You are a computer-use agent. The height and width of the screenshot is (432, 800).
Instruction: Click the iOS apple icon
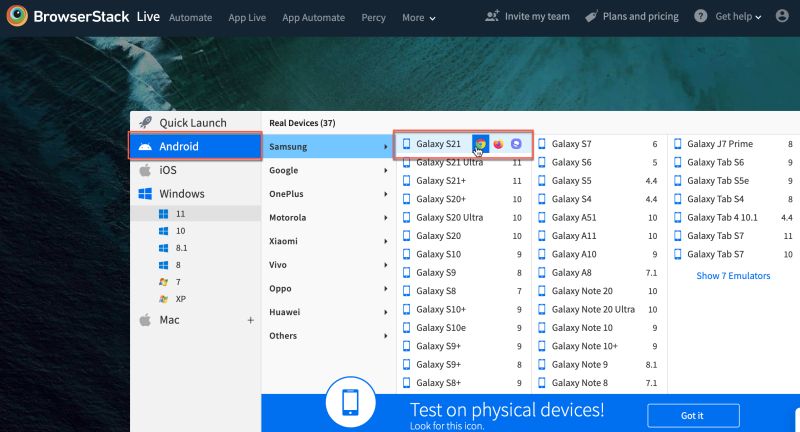click(145, 170)
